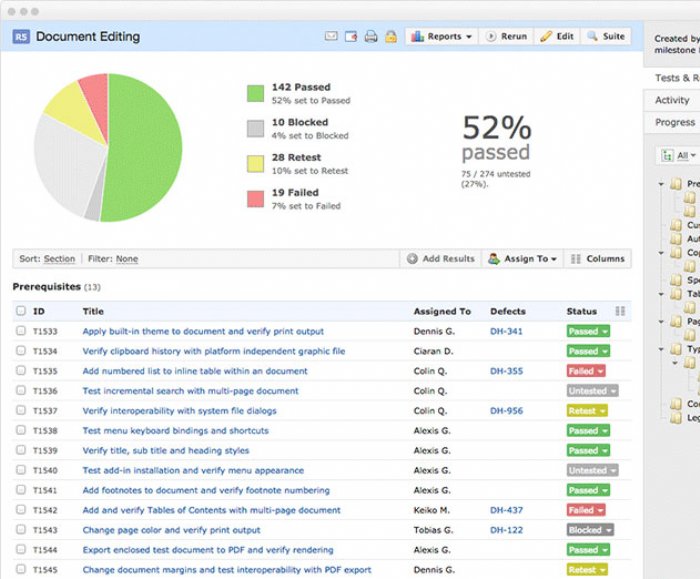Screen dimensions: 700x579
Task: Click the column settings icon beside Status header
Action: [x=620, y=311]
